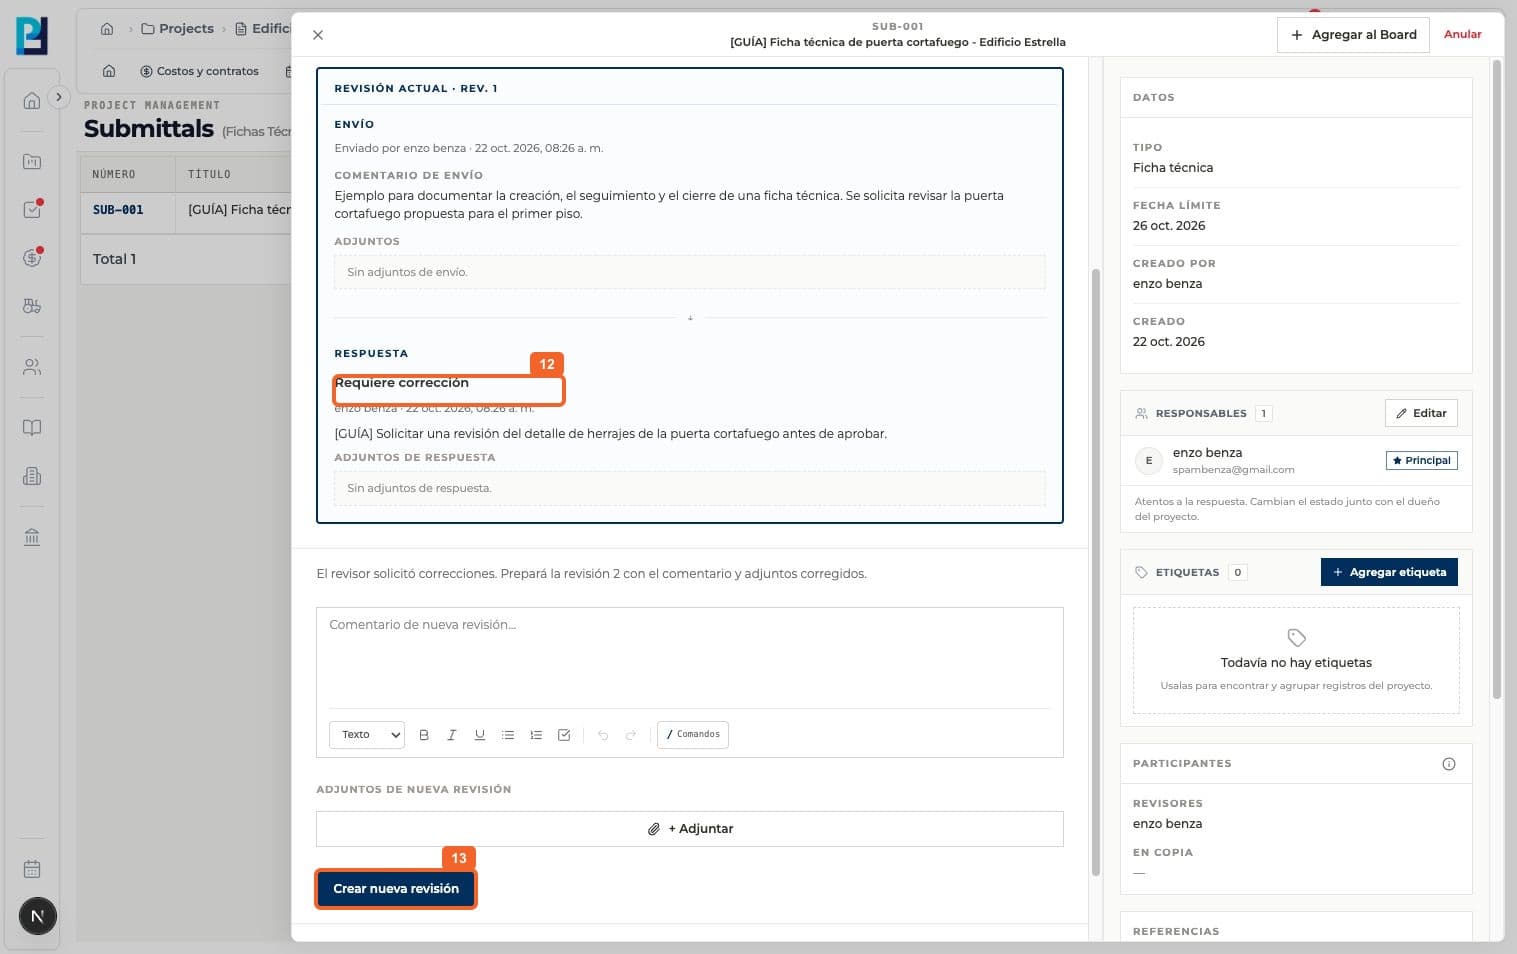
Task: Insert a bulleted list in editor
Action: [x=508, y=735]
